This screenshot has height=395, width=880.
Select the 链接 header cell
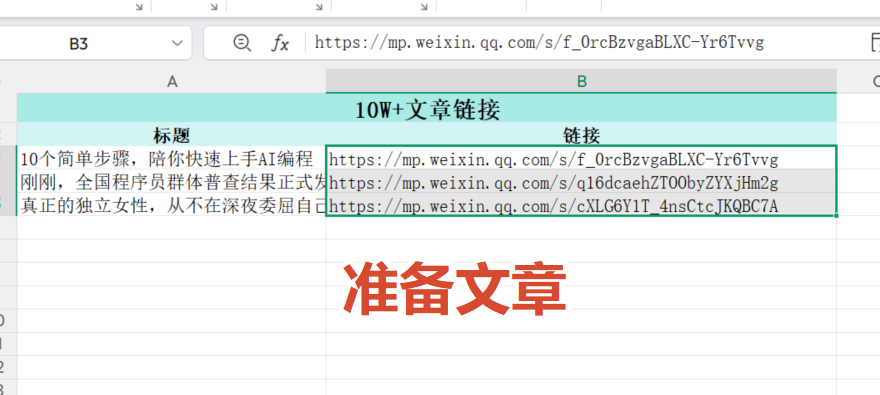[581, 135]
